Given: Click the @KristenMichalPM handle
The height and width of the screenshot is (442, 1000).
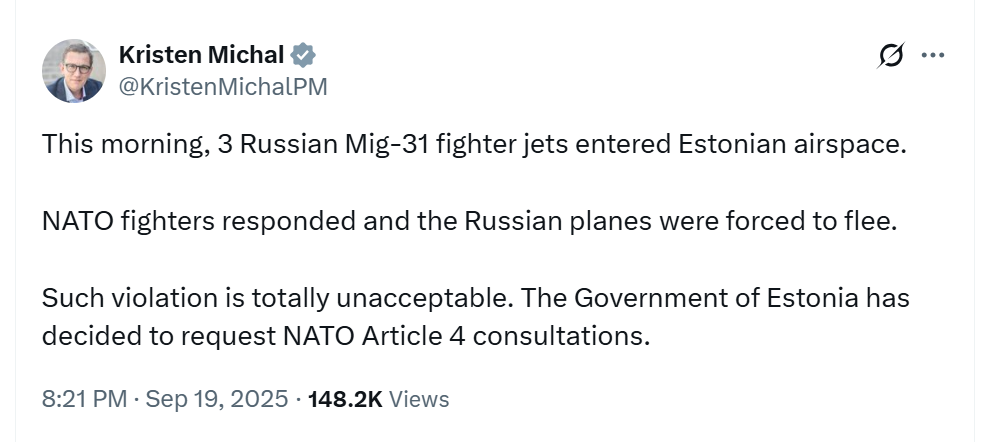Looking at the screenshot, I should pos(223,87).
